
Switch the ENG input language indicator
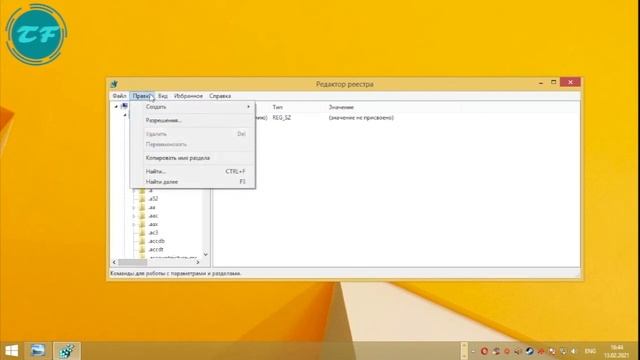pyautogui.click(x=590, y=351)
